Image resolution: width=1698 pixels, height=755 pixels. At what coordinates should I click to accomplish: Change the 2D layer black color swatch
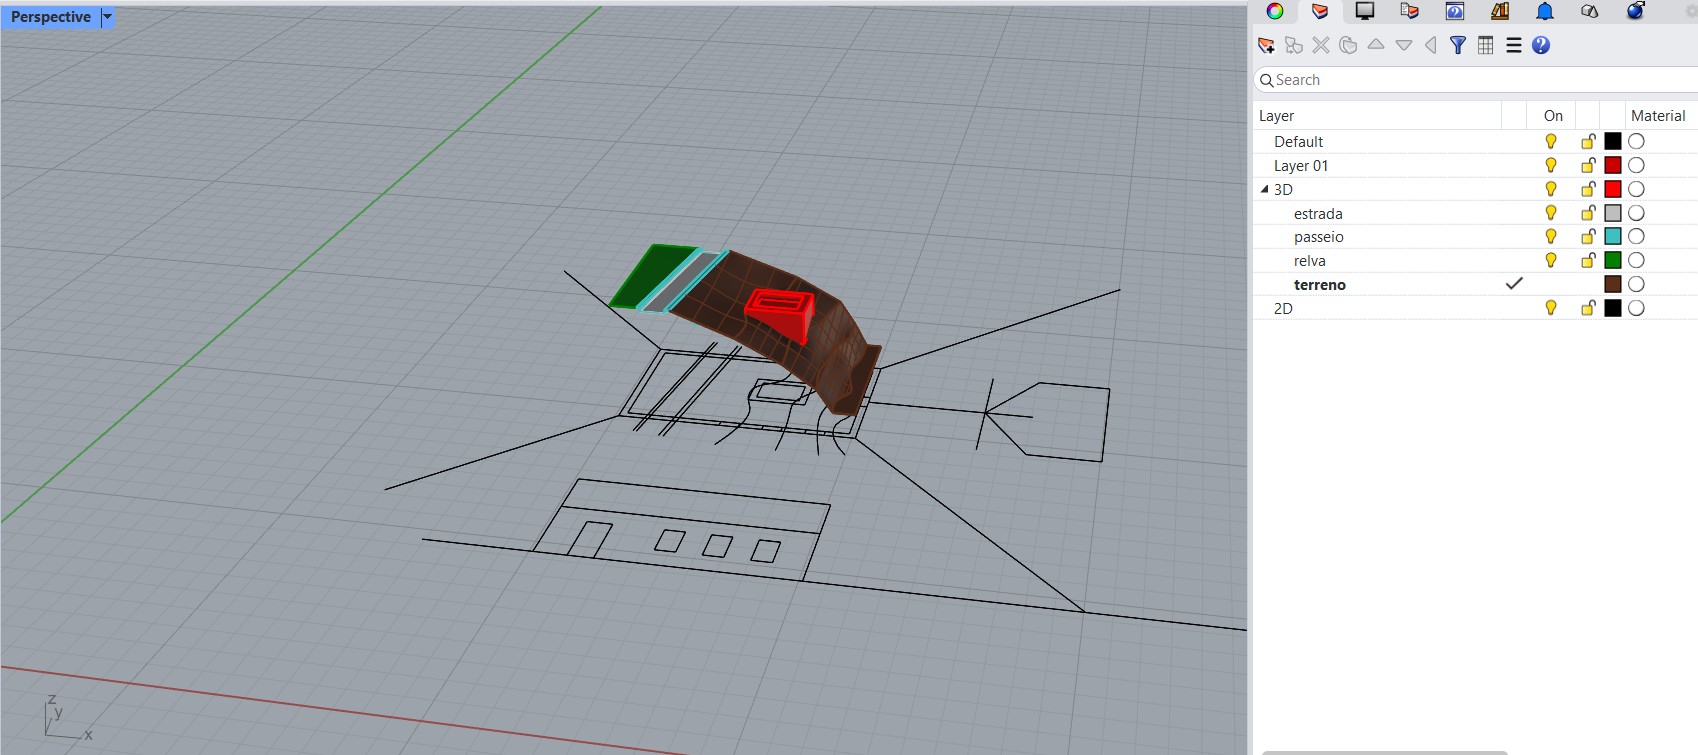pyautogui.click(x=1613, y=308)
